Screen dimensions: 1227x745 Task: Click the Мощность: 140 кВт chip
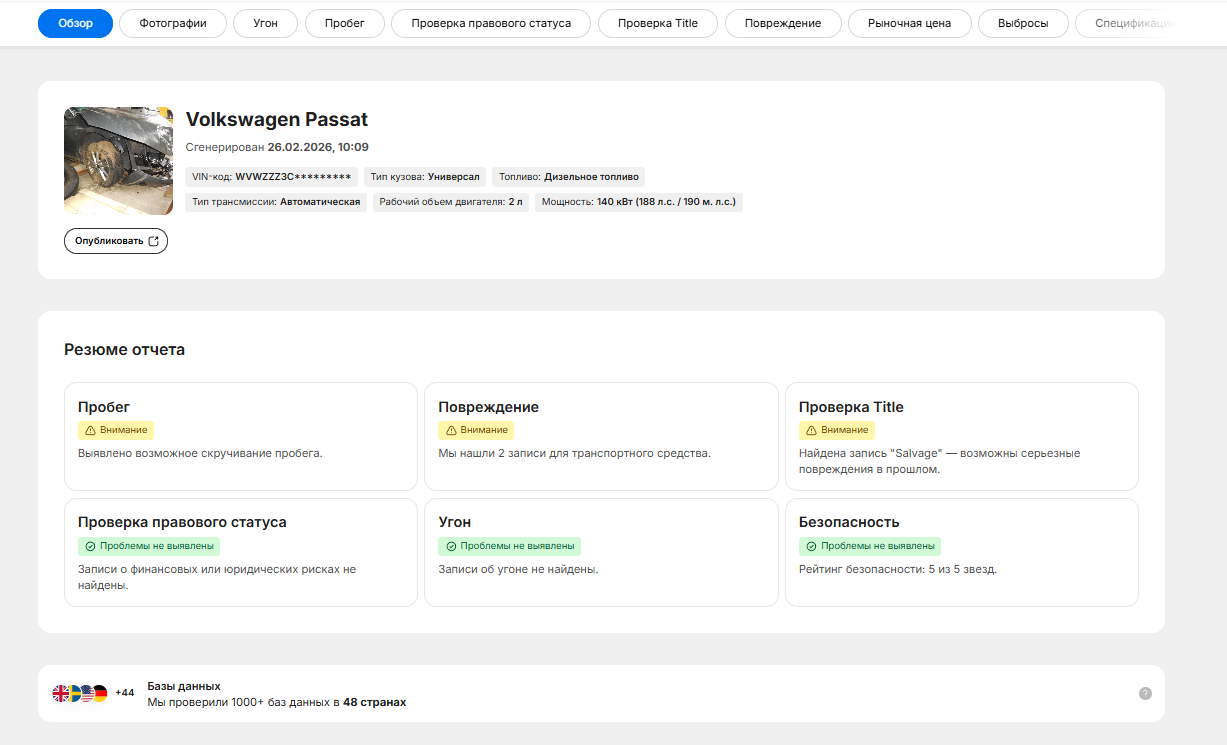point(639,202)
